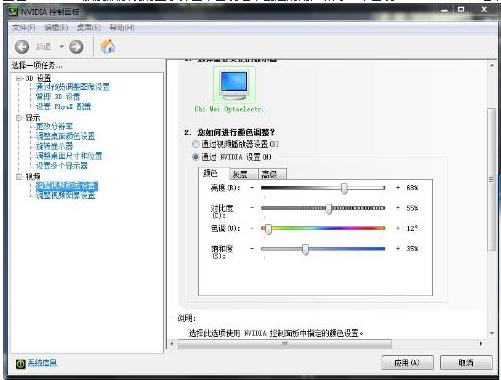The width and height of the screenshot is (501, 380).
Task: Decrease 对比度 with the minus button
Action: (252, 208)
